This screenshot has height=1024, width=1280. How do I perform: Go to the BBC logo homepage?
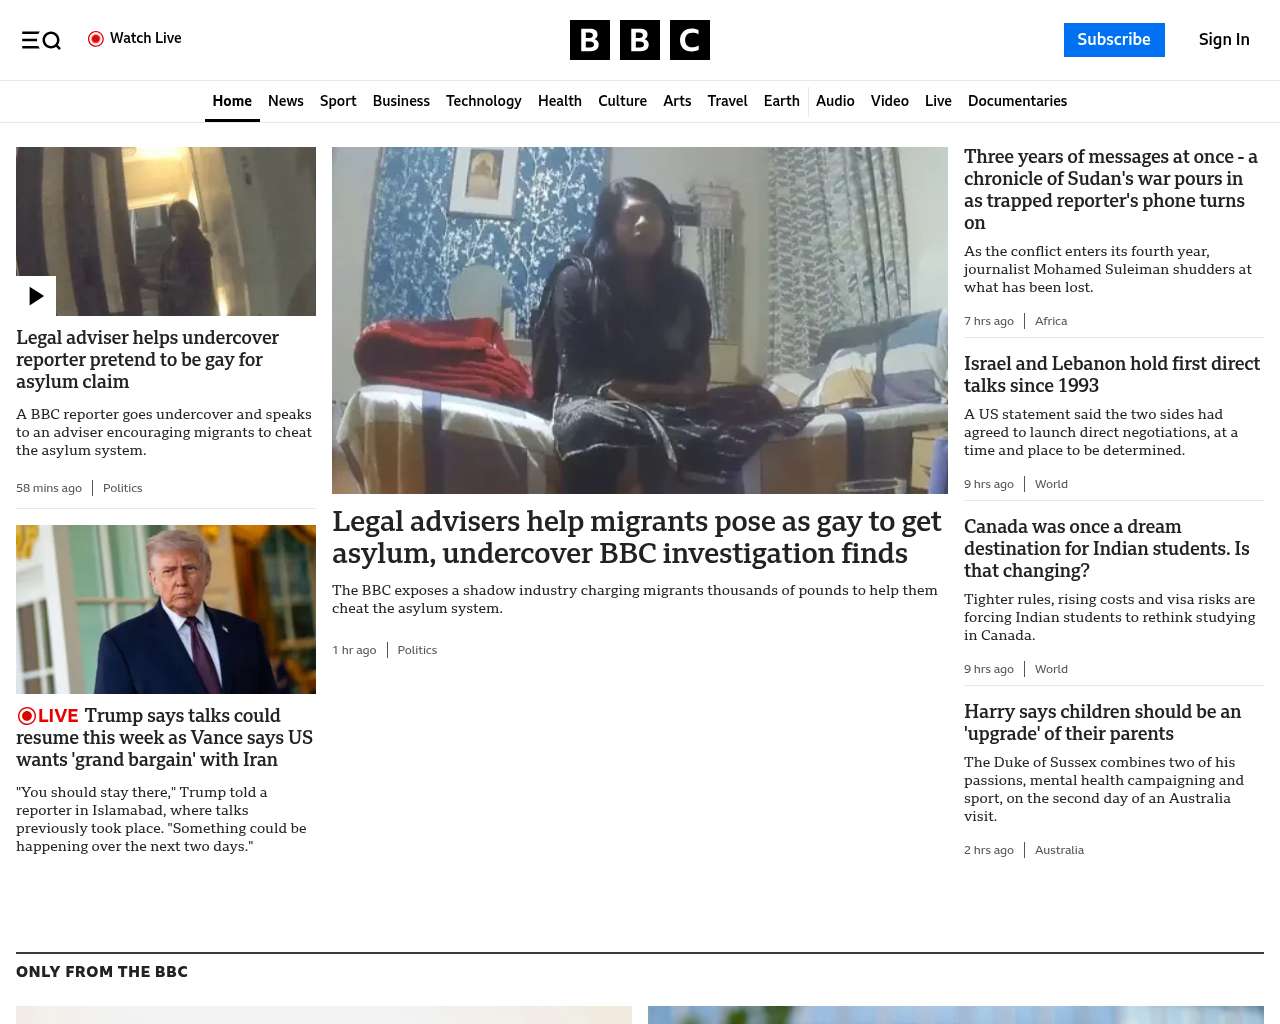[x=640, y=40]
